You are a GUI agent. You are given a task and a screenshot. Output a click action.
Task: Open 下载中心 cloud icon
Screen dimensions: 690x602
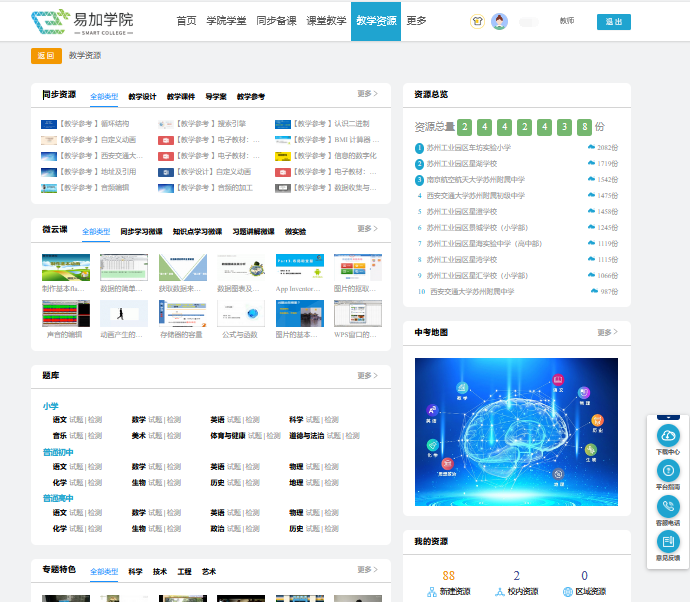[x=668, y=435]
